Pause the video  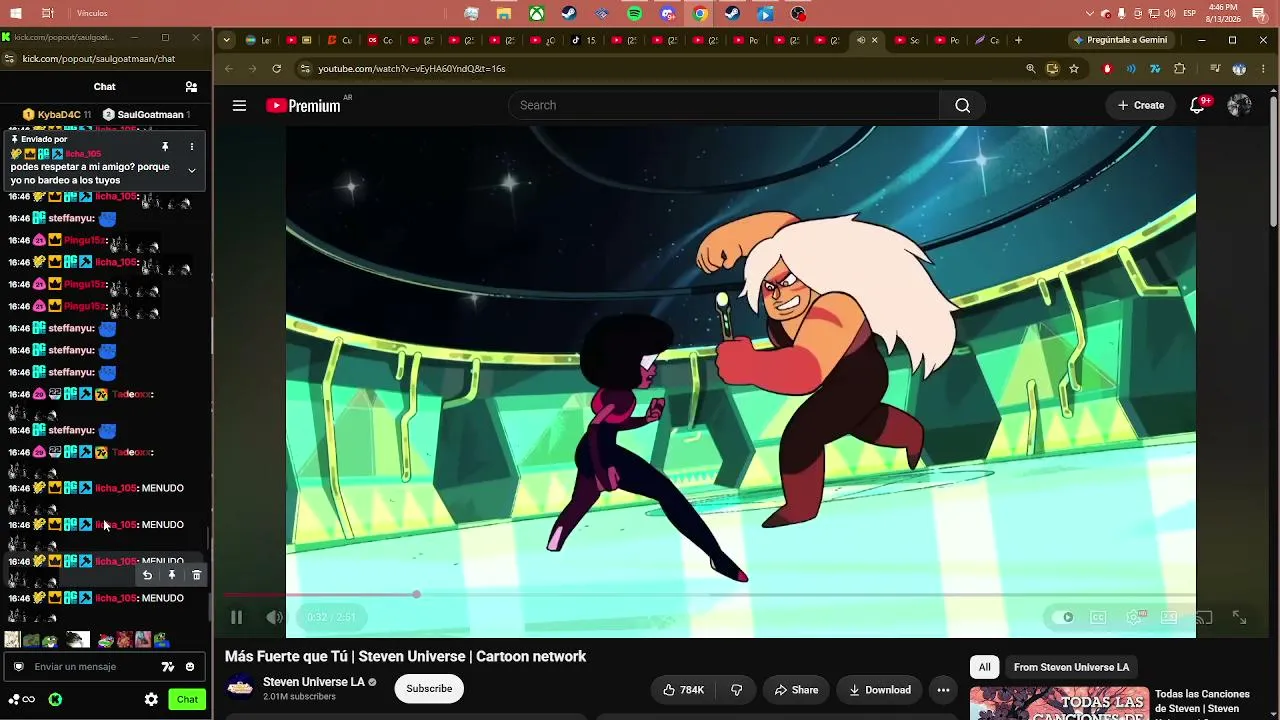click(236, 617)
